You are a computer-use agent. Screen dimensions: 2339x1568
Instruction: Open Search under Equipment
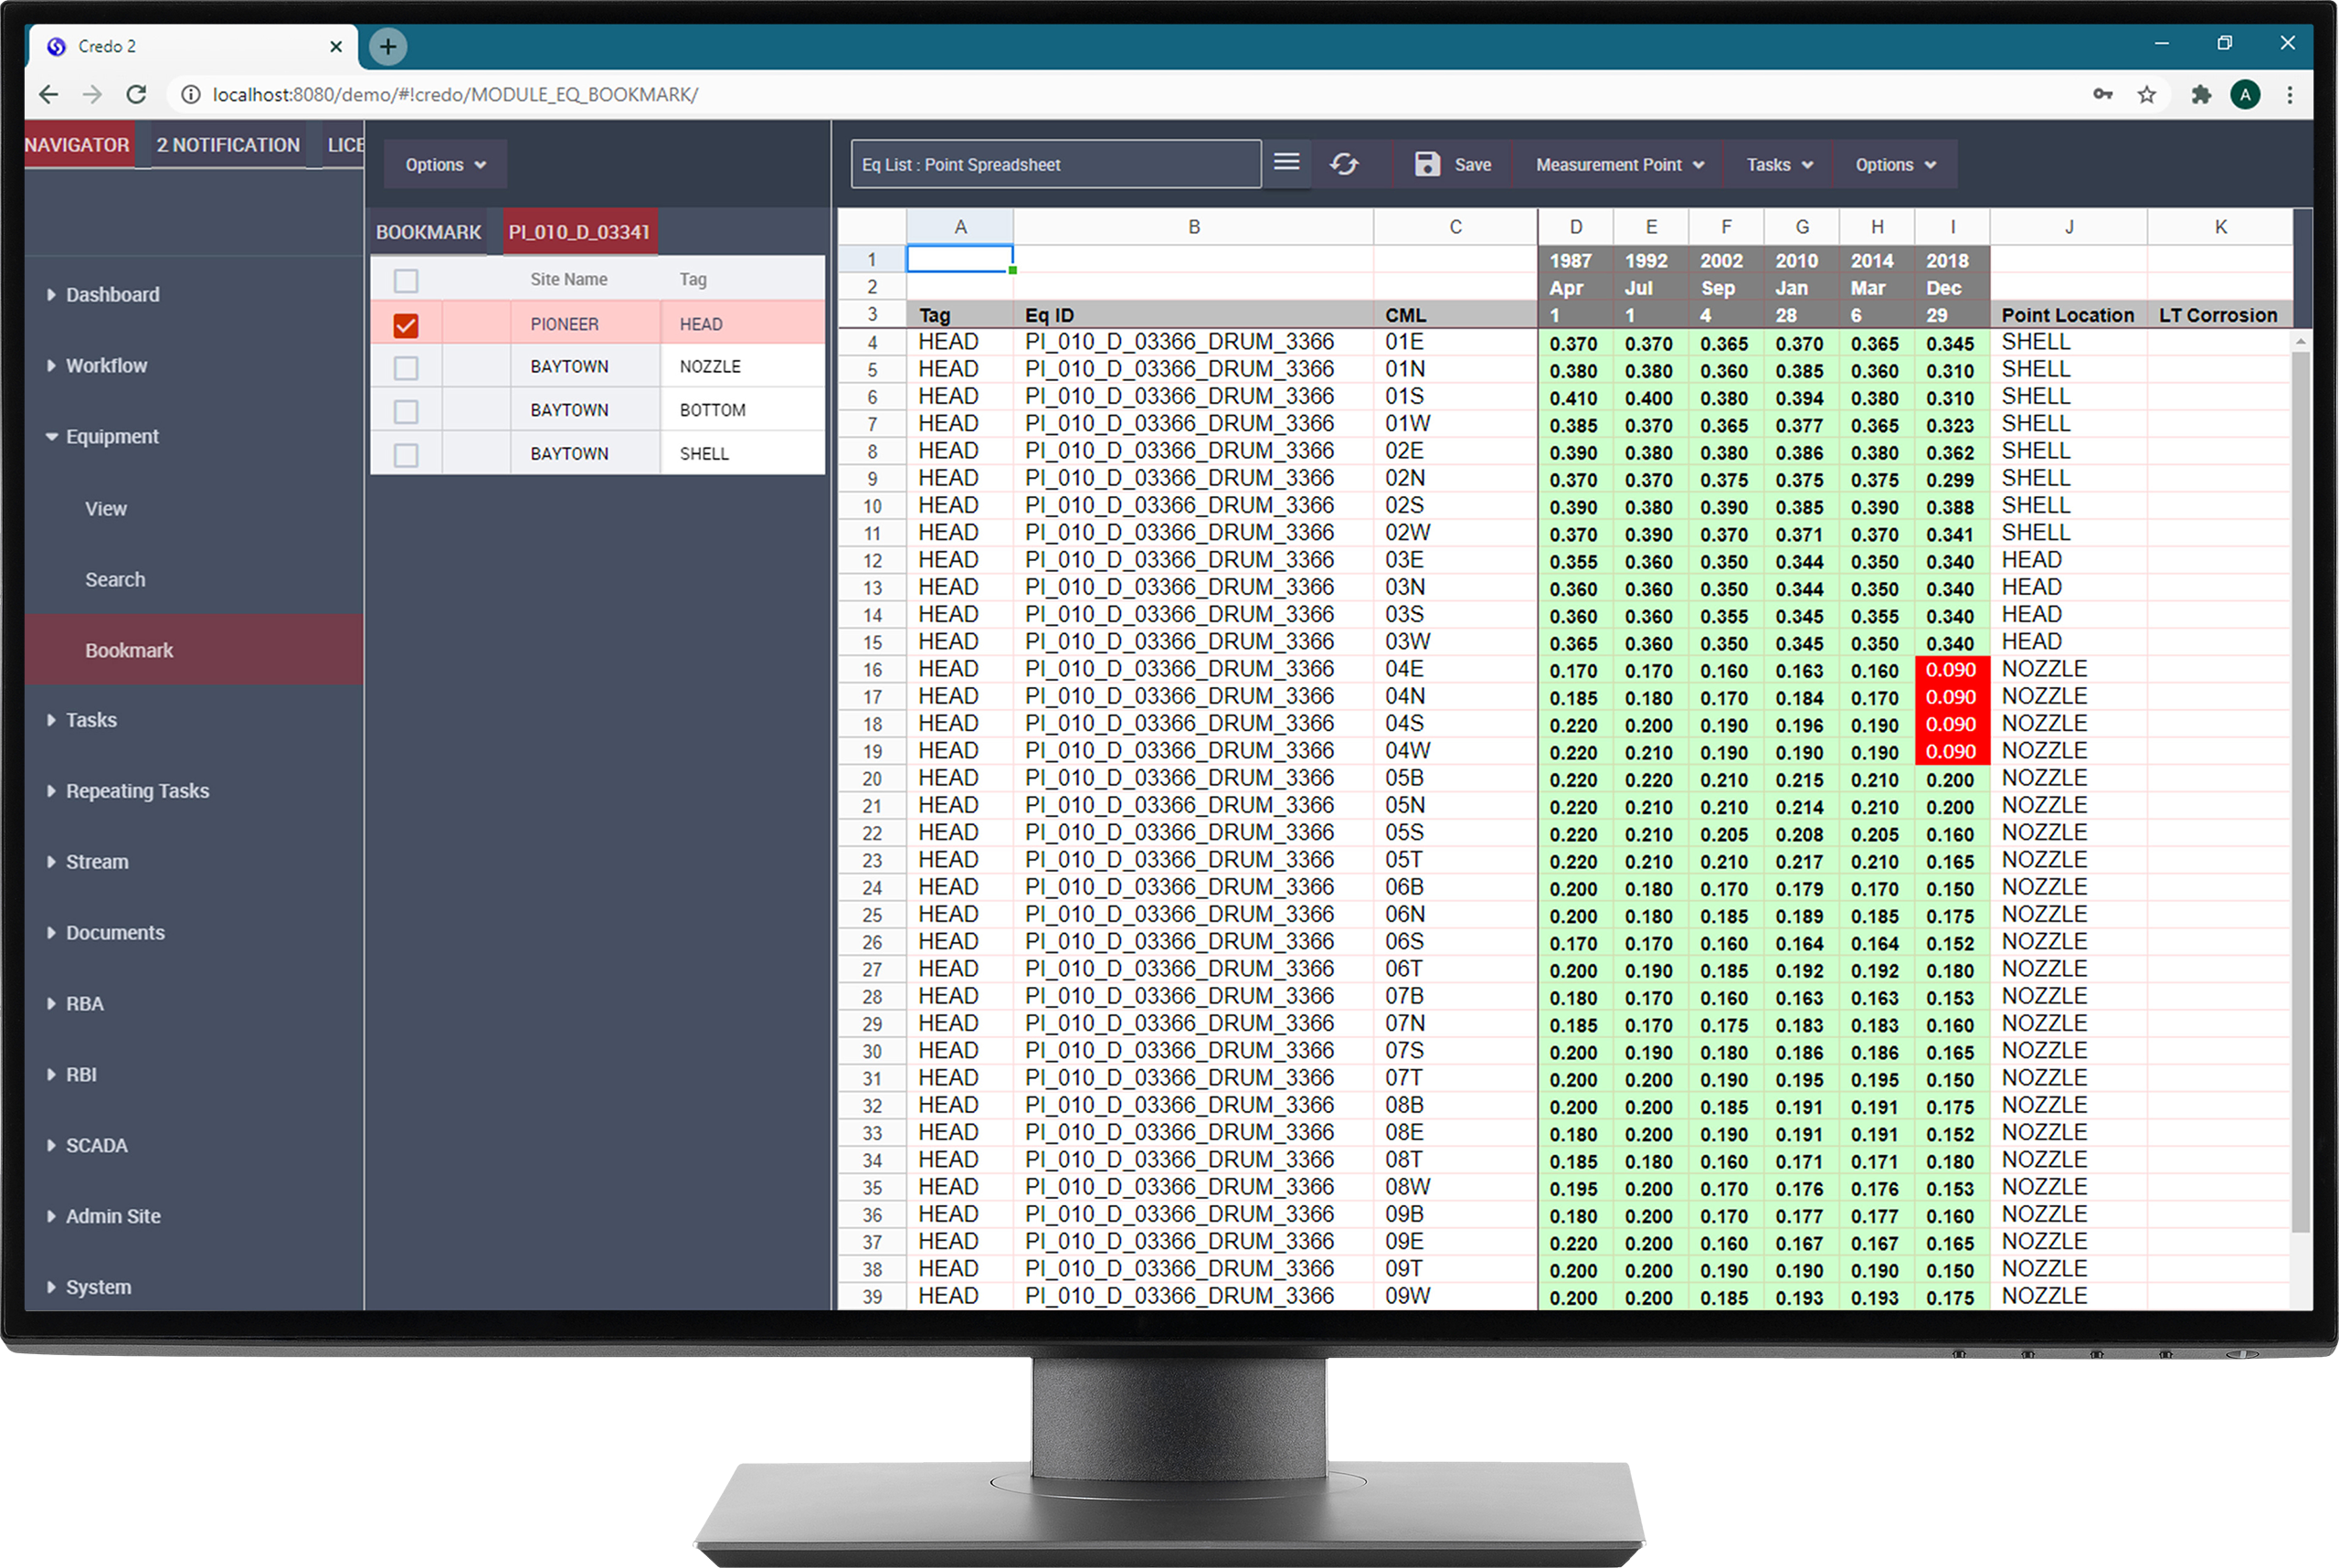tap(115, 580)
